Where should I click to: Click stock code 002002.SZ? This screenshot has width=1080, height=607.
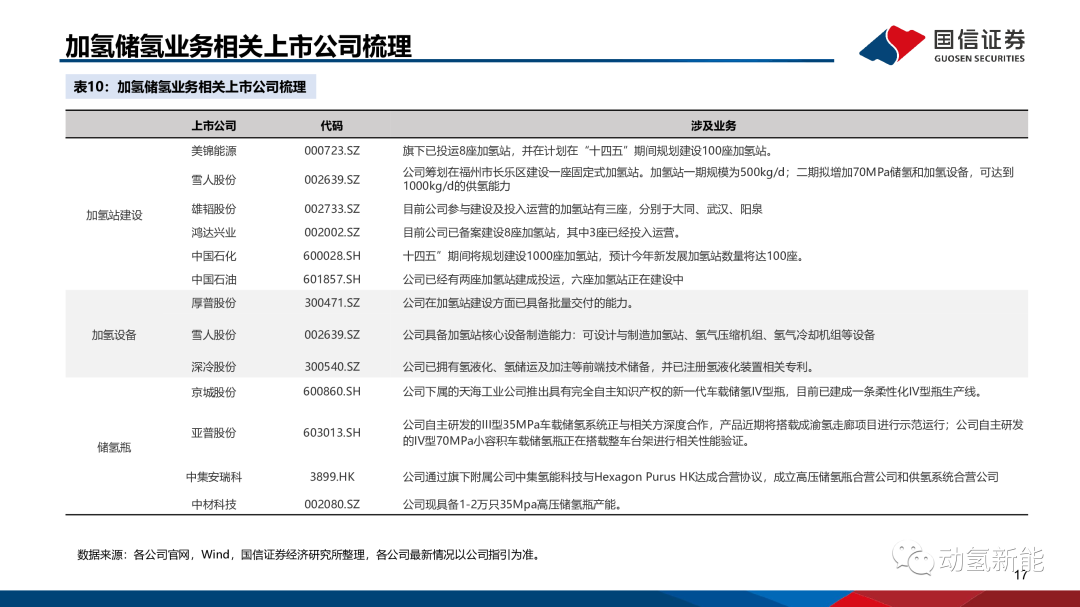pos(332,233)
